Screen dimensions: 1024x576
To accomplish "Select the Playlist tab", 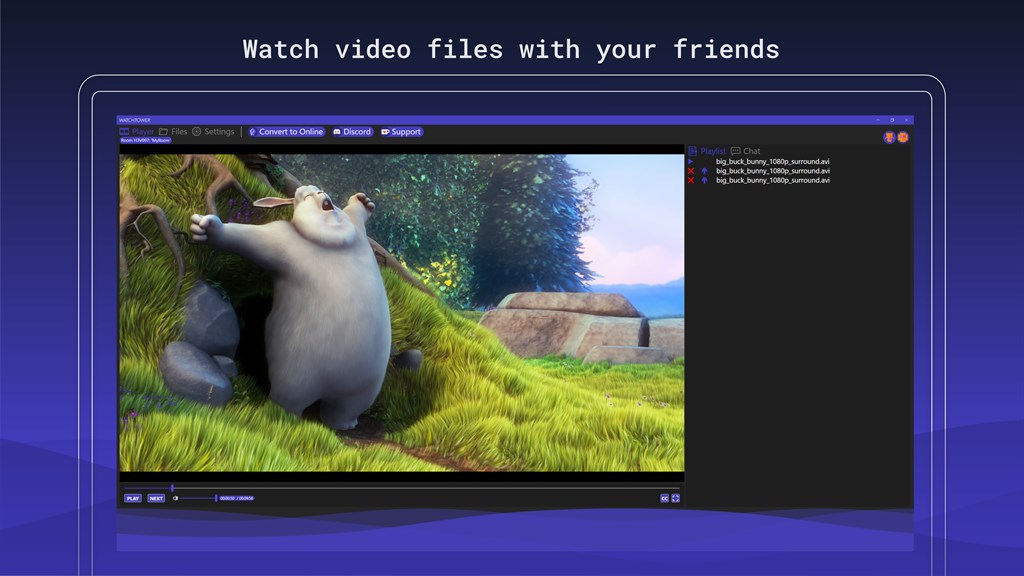I will point(707,151).
